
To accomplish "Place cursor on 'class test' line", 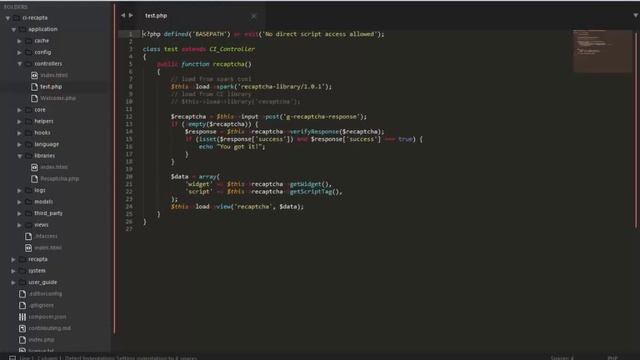I will point(199,49).
